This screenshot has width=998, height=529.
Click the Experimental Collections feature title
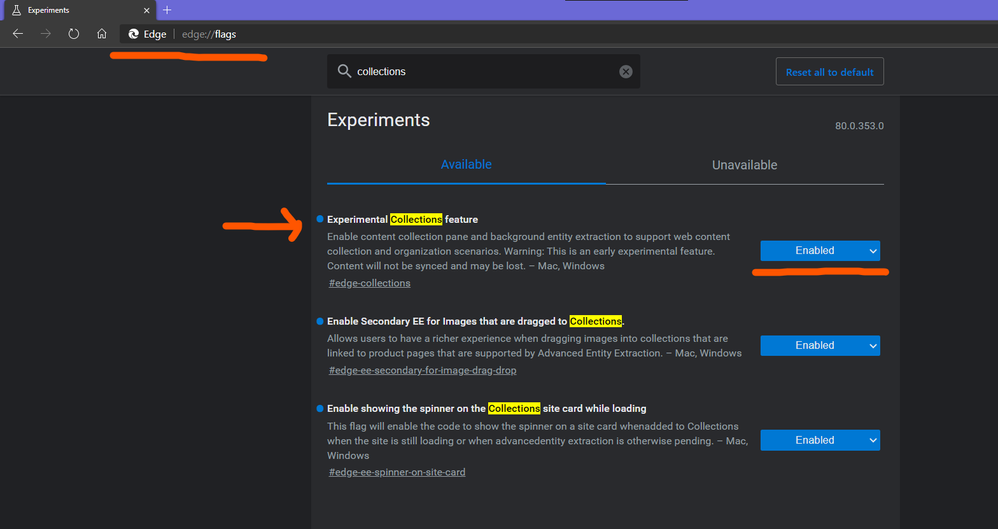click(x=402, y=220)
